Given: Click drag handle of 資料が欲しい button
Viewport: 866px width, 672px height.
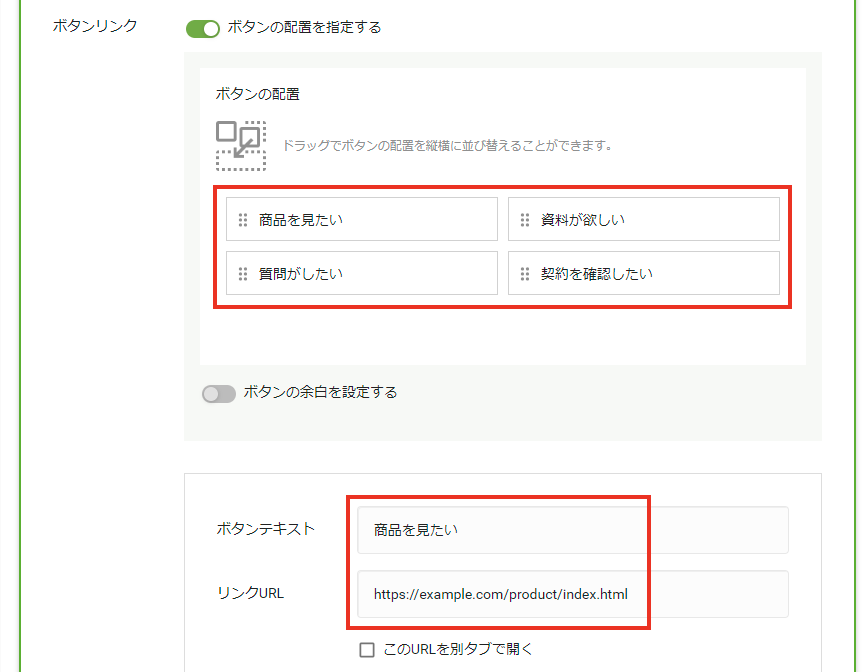Looking at the screenshot, I should 525,220.
